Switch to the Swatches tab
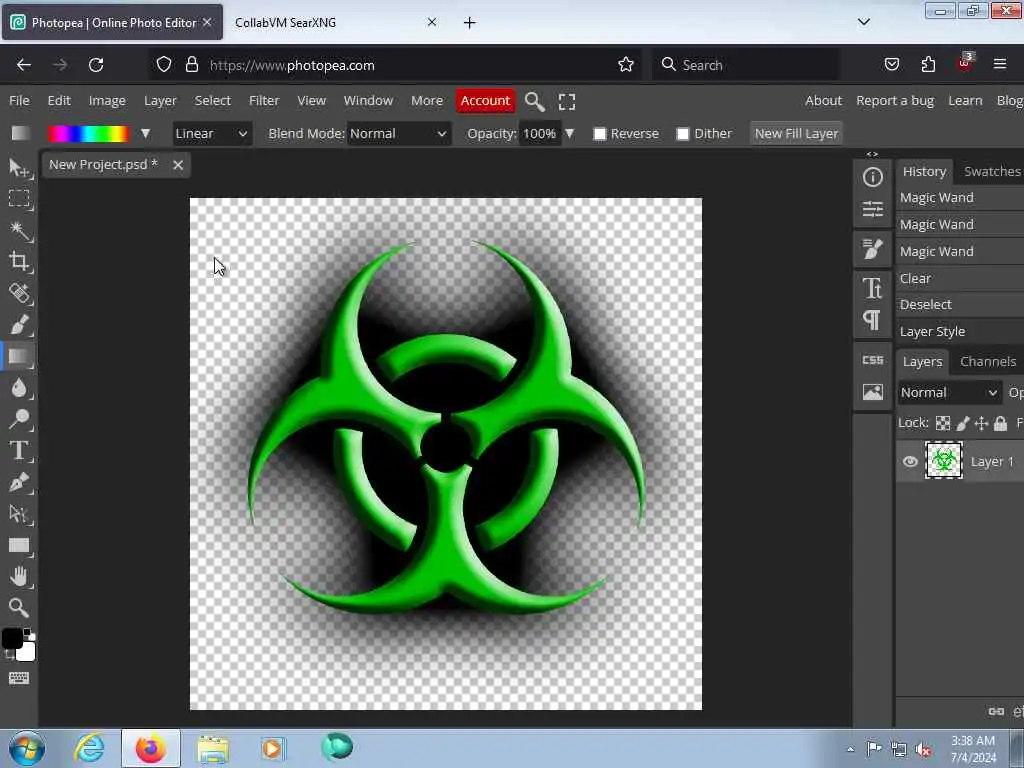Viewport: 1024px width, 768px height. pos(991,171)
